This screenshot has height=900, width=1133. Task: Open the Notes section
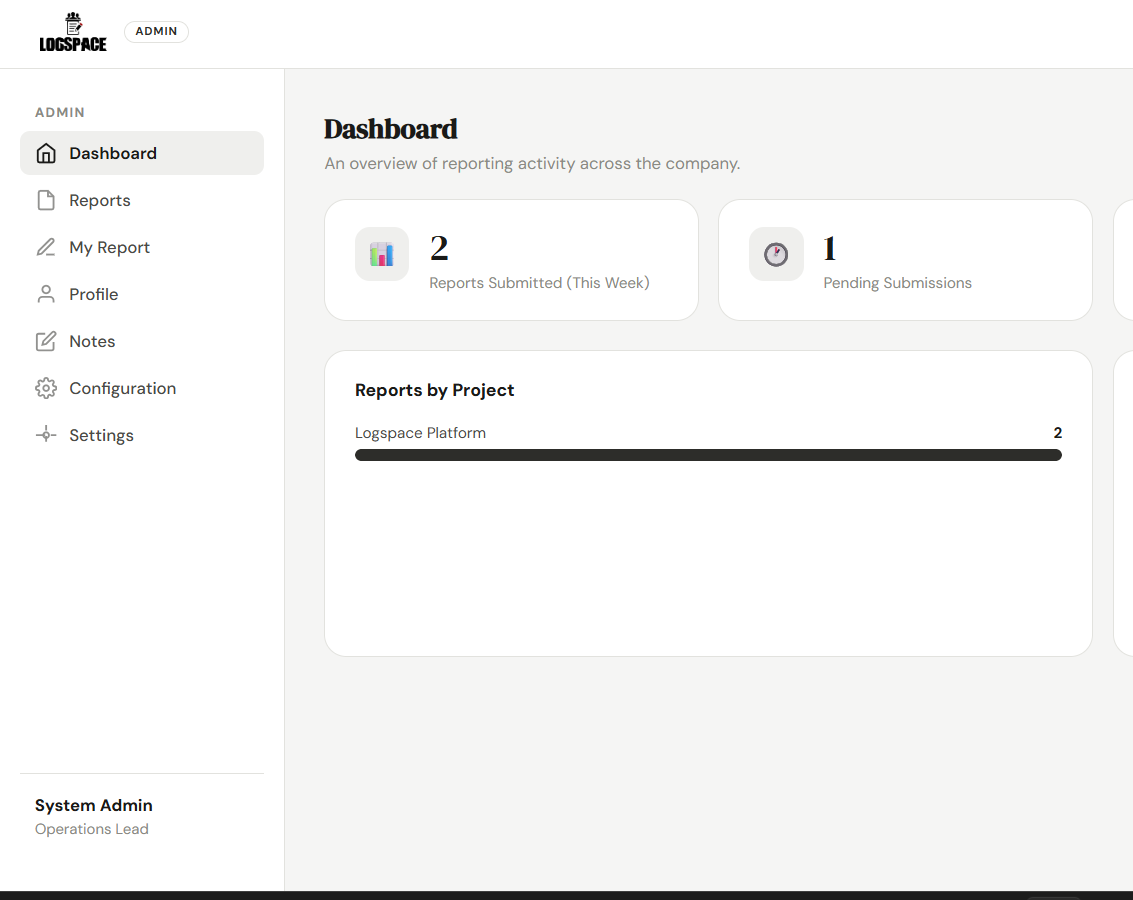(x=142, y=341)
